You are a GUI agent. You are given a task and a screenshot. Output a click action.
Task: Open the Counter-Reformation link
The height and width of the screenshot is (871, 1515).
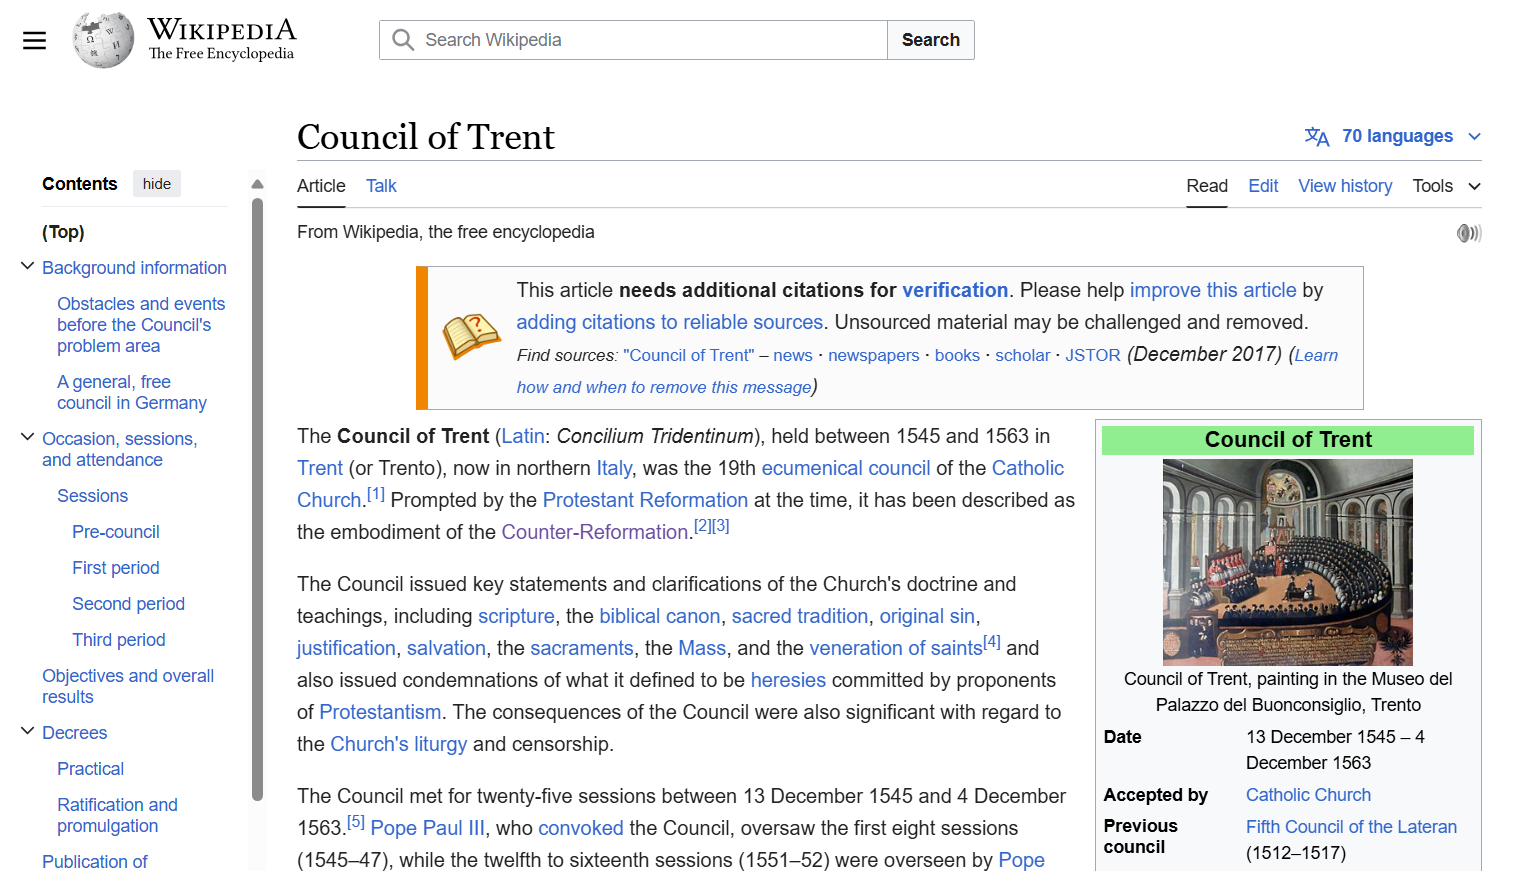pyautogui.click(x=595, y=532)
